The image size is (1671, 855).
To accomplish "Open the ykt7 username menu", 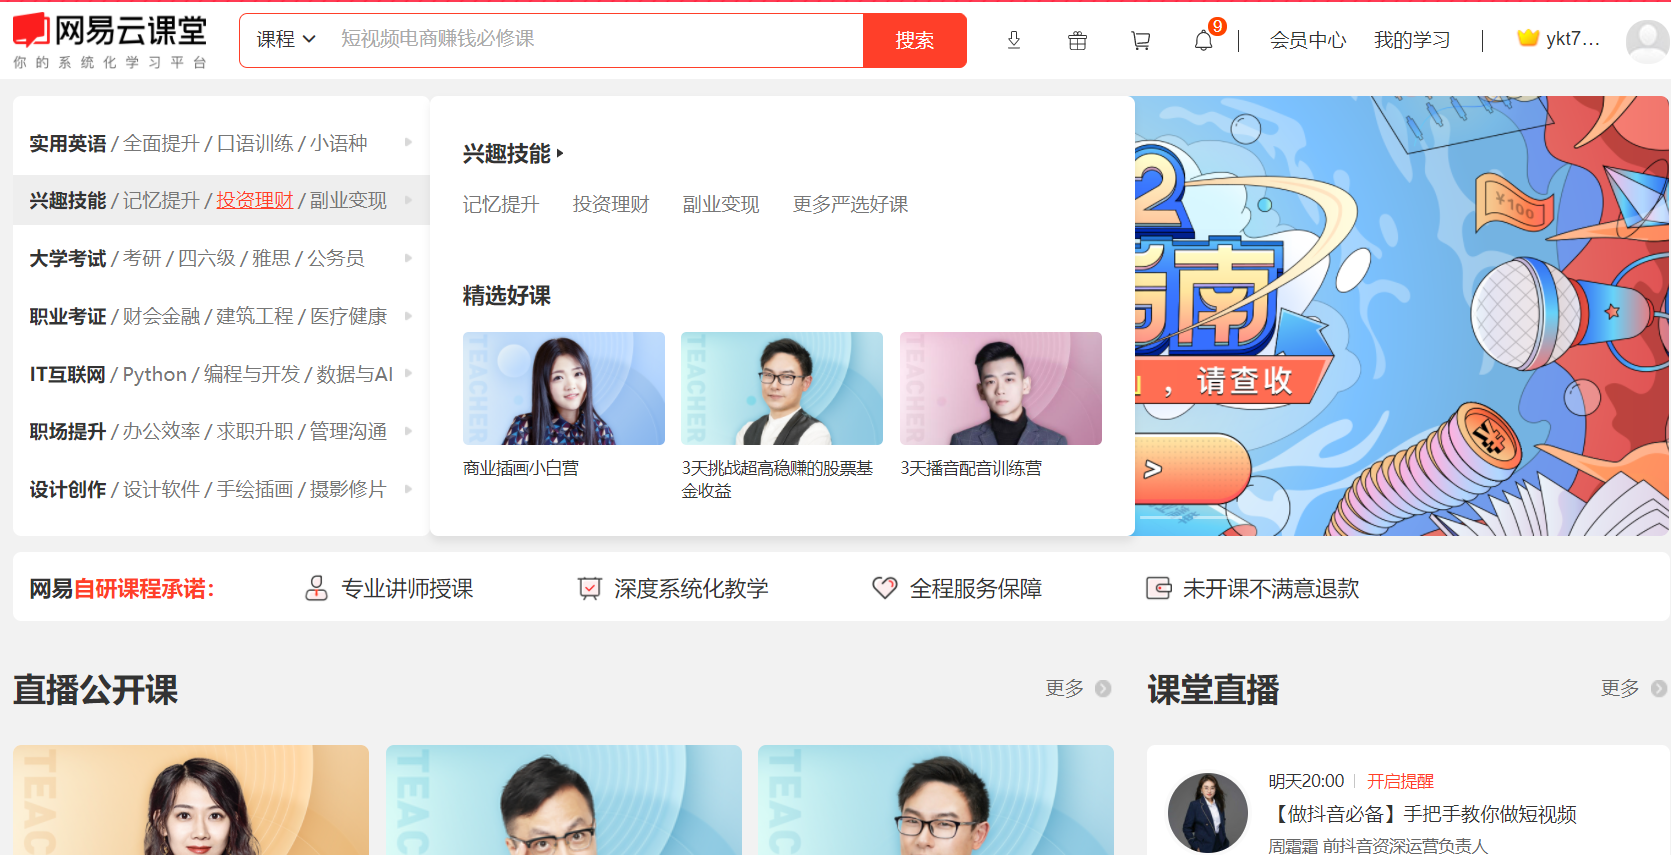I will point(1573,39).
